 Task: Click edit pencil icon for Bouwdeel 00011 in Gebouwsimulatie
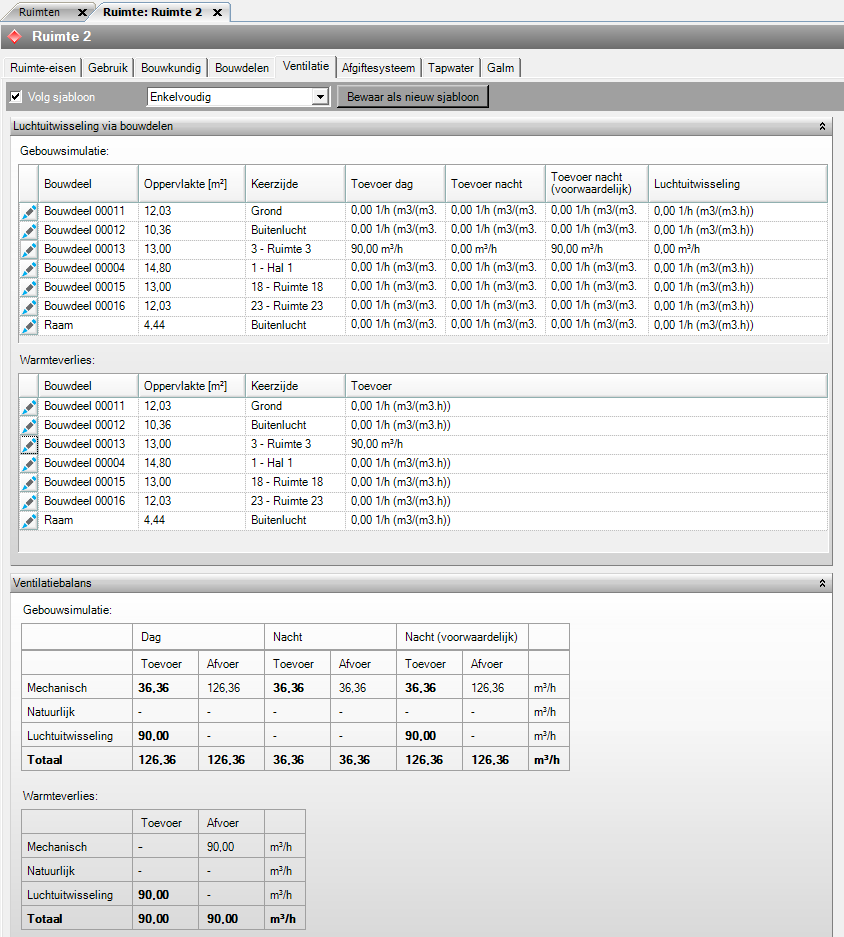pyautogui.click(x=29, y=212)
